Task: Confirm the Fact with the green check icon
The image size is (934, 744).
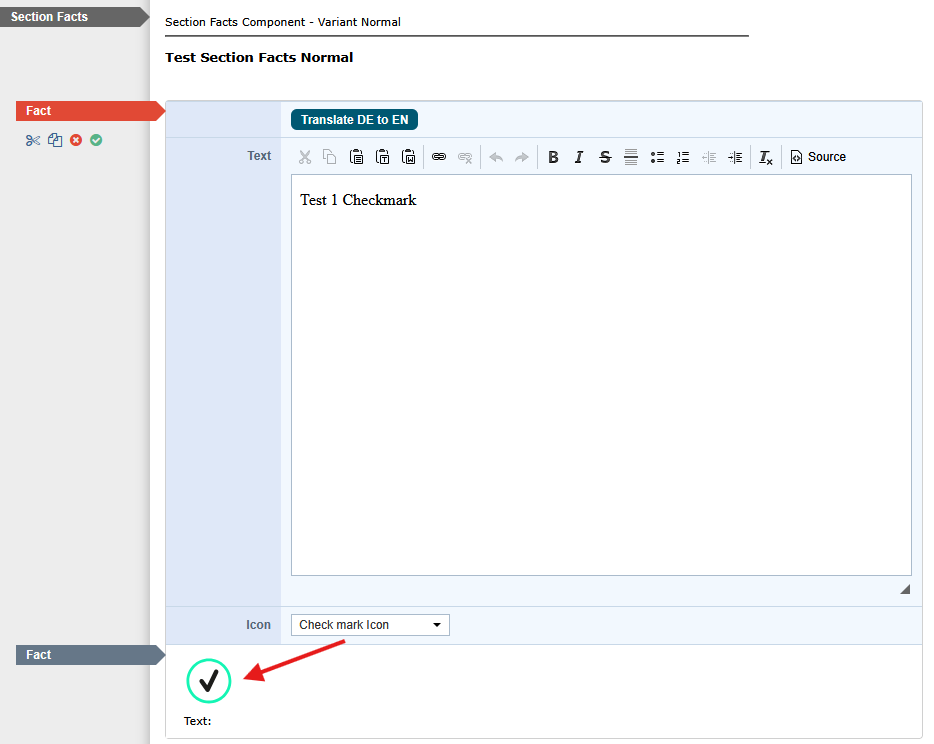Action: coord(96,140)
